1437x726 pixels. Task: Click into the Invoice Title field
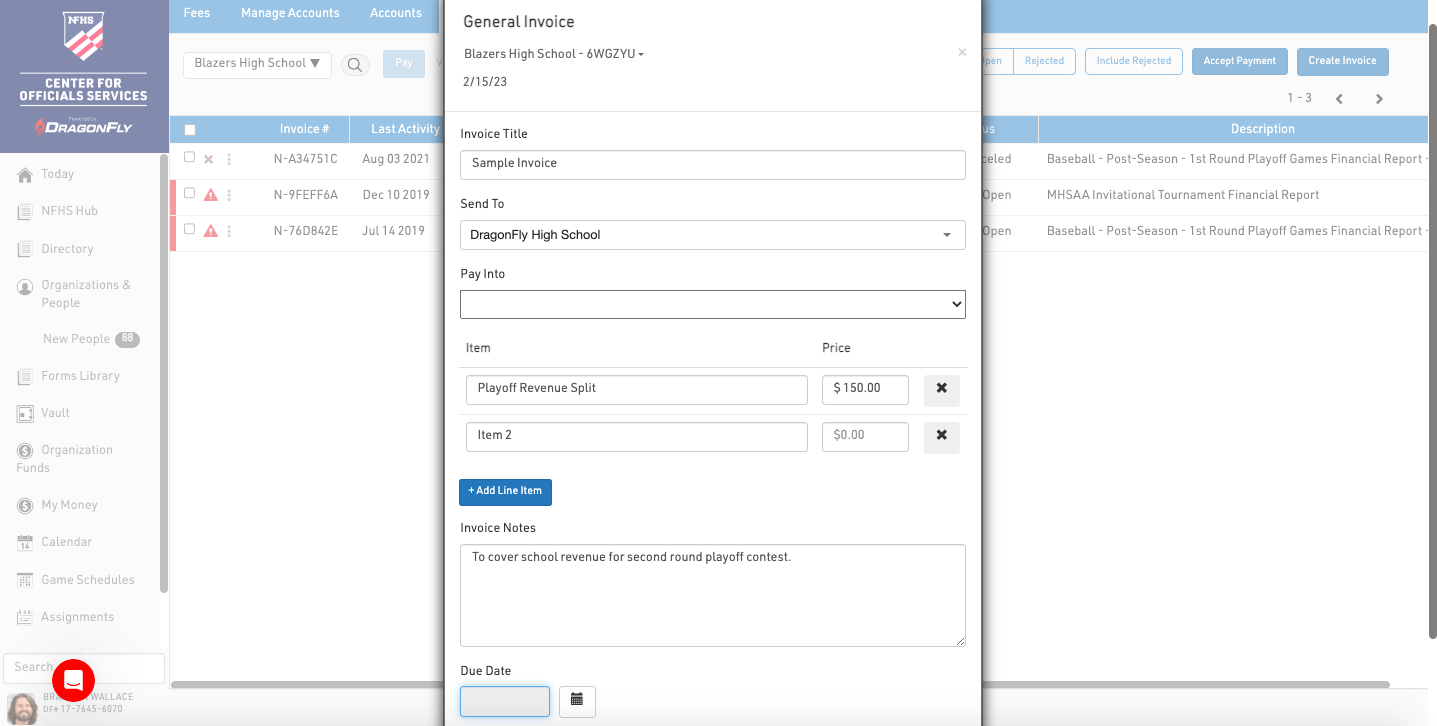coord(712,164)
